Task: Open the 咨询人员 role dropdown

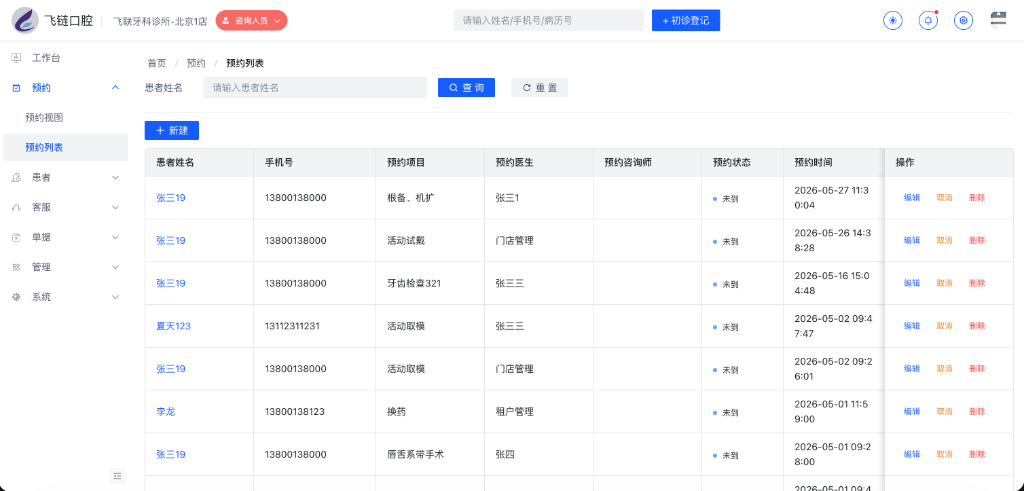Action: (x=251, y=20)
